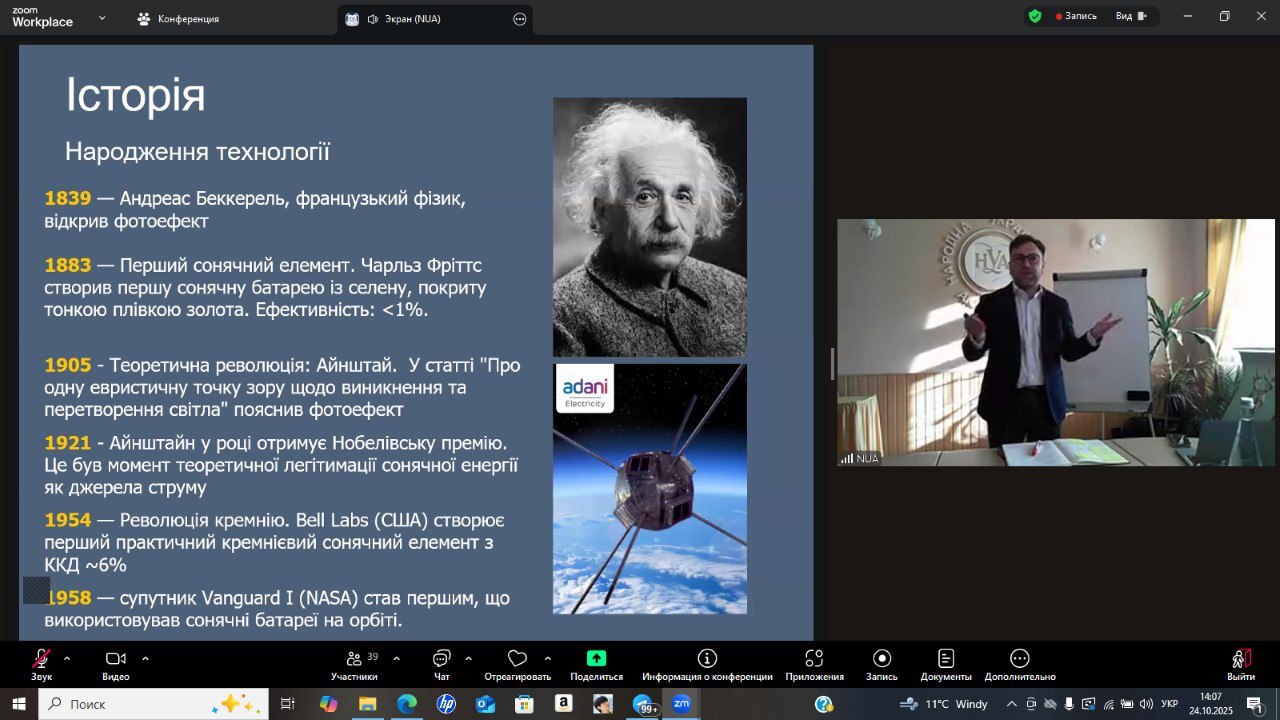Expand chevron beside the Участники button
This screenshot has height=720, width=1280.
tap(396, 659)
